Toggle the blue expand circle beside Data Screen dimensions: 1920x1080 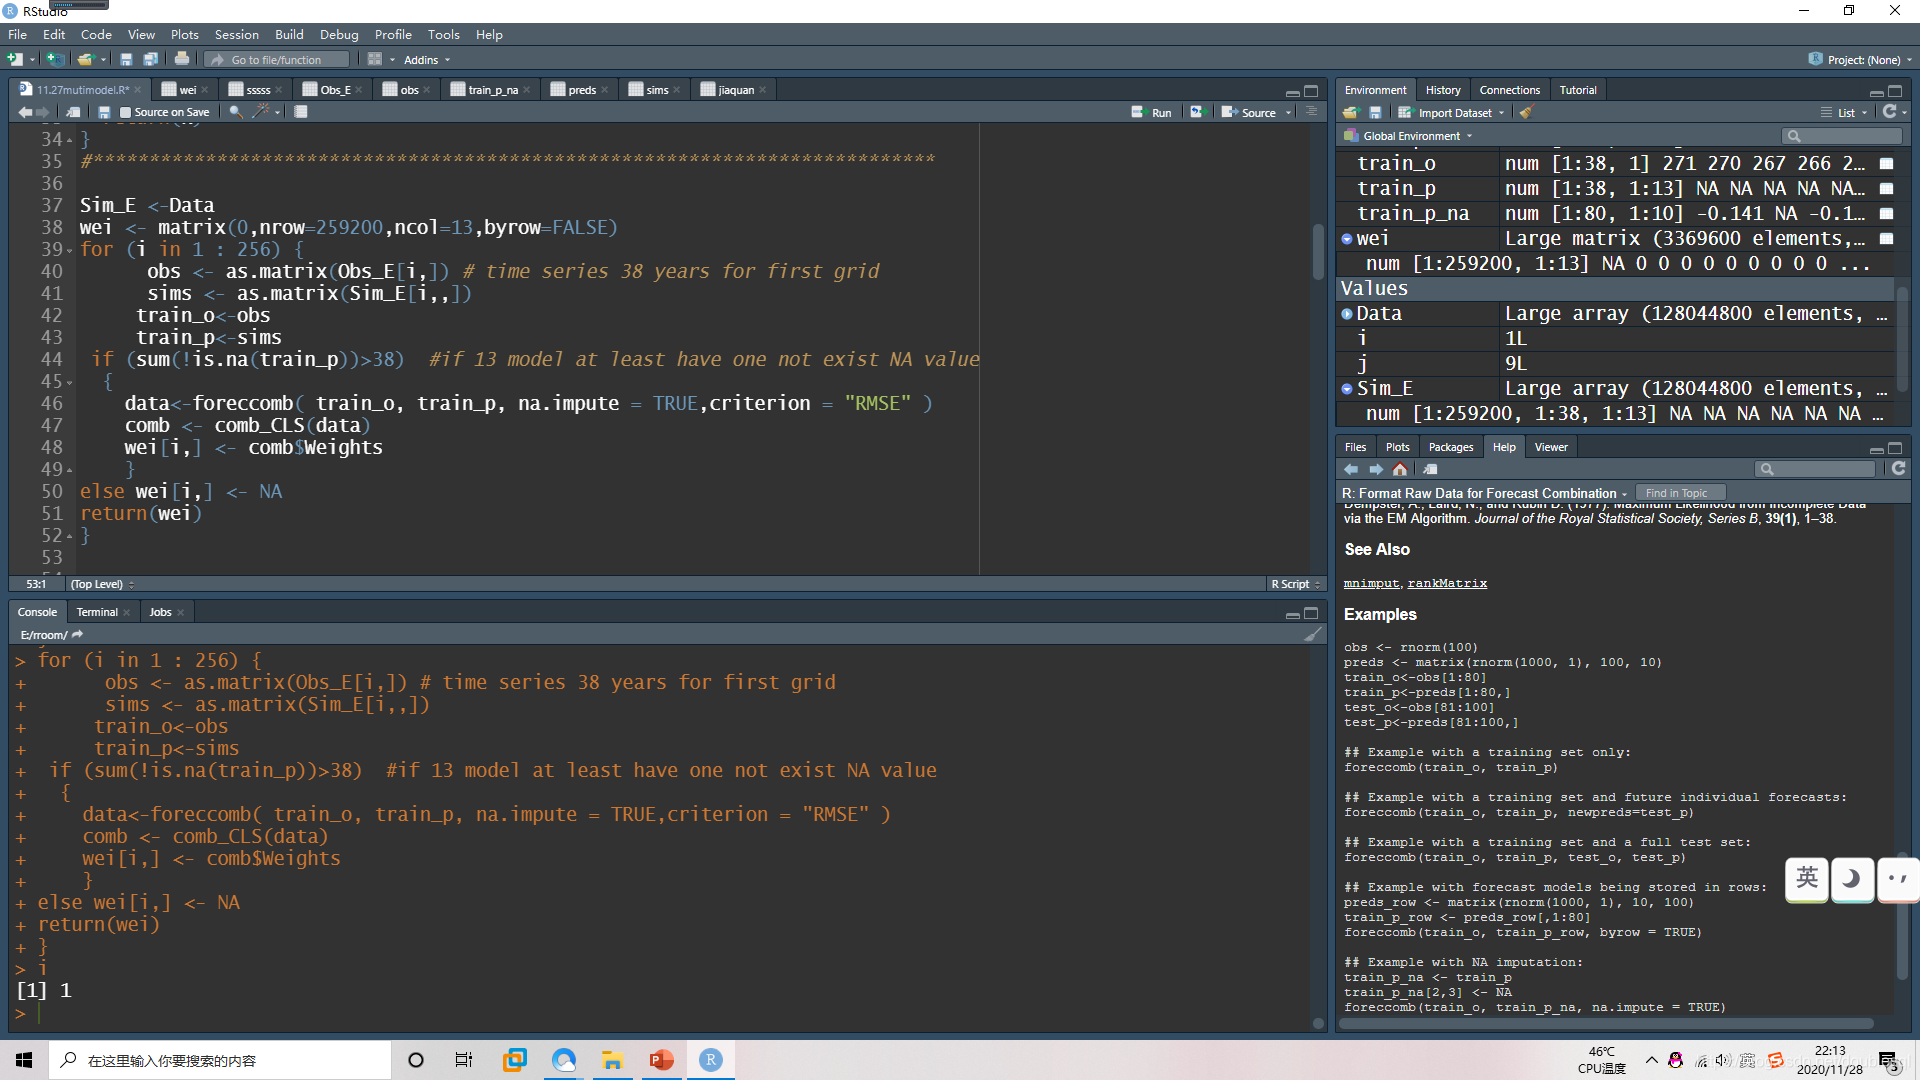coord(1347,314)
